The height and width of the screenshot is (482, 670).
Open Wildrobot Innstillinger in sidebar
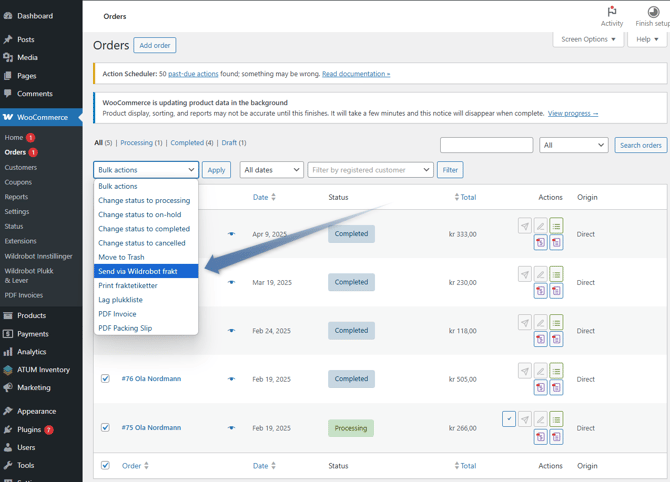click(38, 256)
